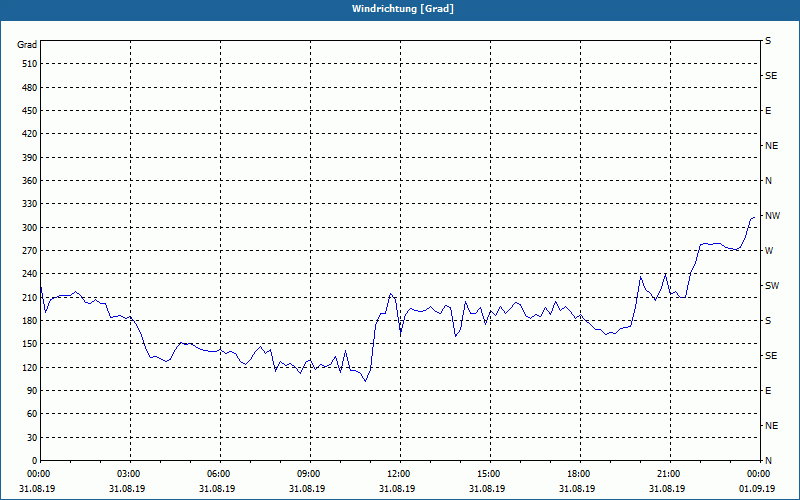Image resolution: width=800 pixels, height=500 pixels.
Task: Click the 31.08.19 date under 12:00
Action: 397,489
